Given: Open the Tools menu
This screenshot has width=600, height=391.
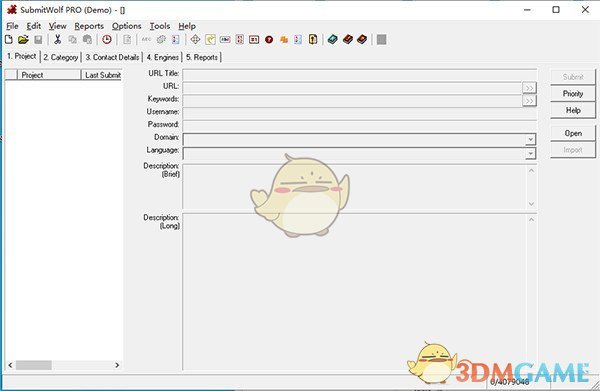Looking at the screenshot, I should (x=160, y=26).
